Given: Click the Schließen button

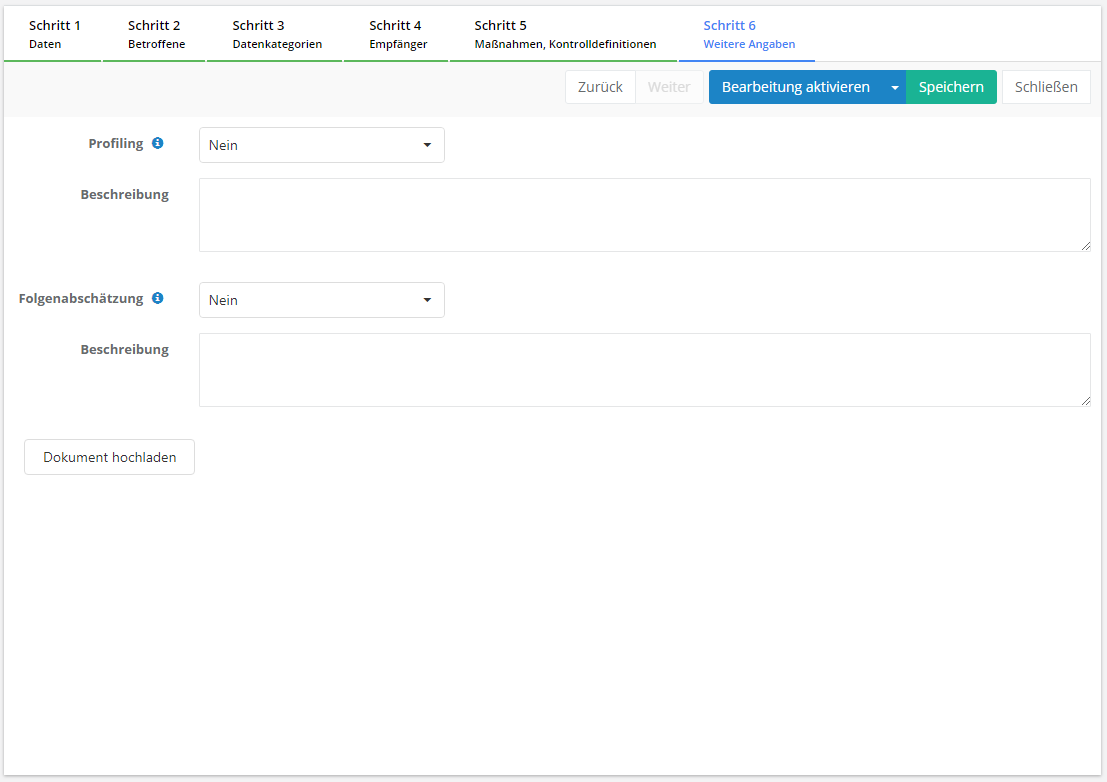Looking at the screenshot, I should pyautogui.click(x=1046, y=87).
